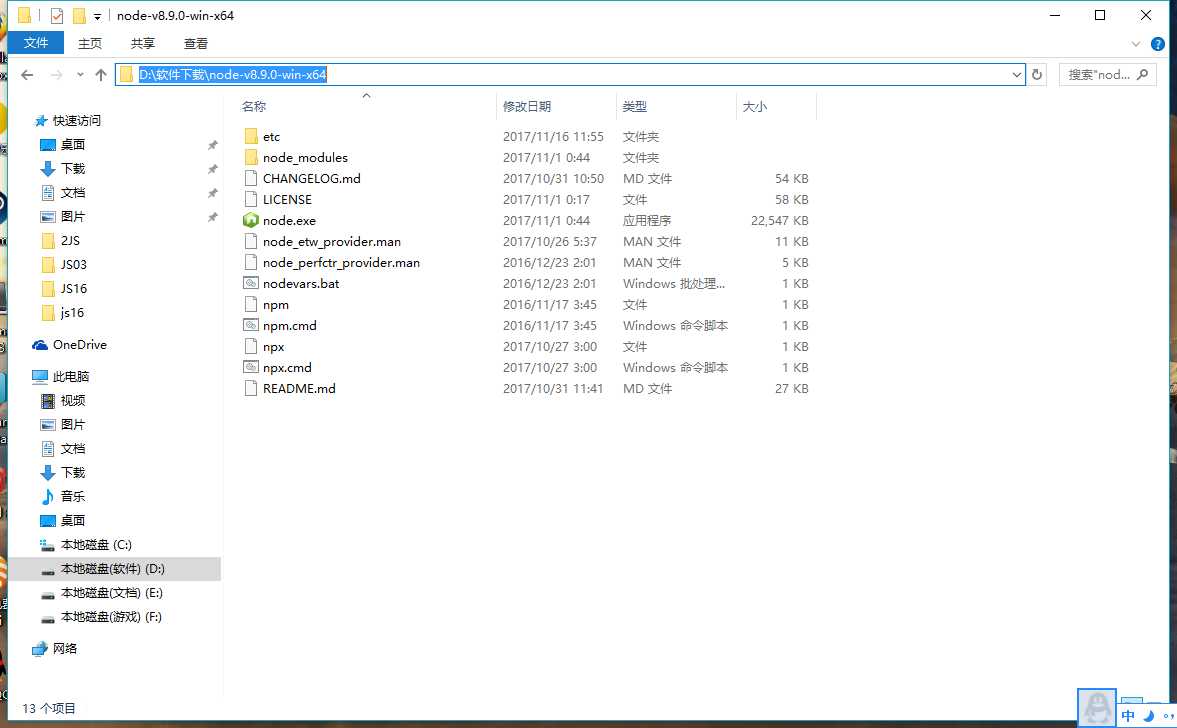Open the etc folder icon
The height and width of the screenshot is (728, 1177).
tap(251, 137)
